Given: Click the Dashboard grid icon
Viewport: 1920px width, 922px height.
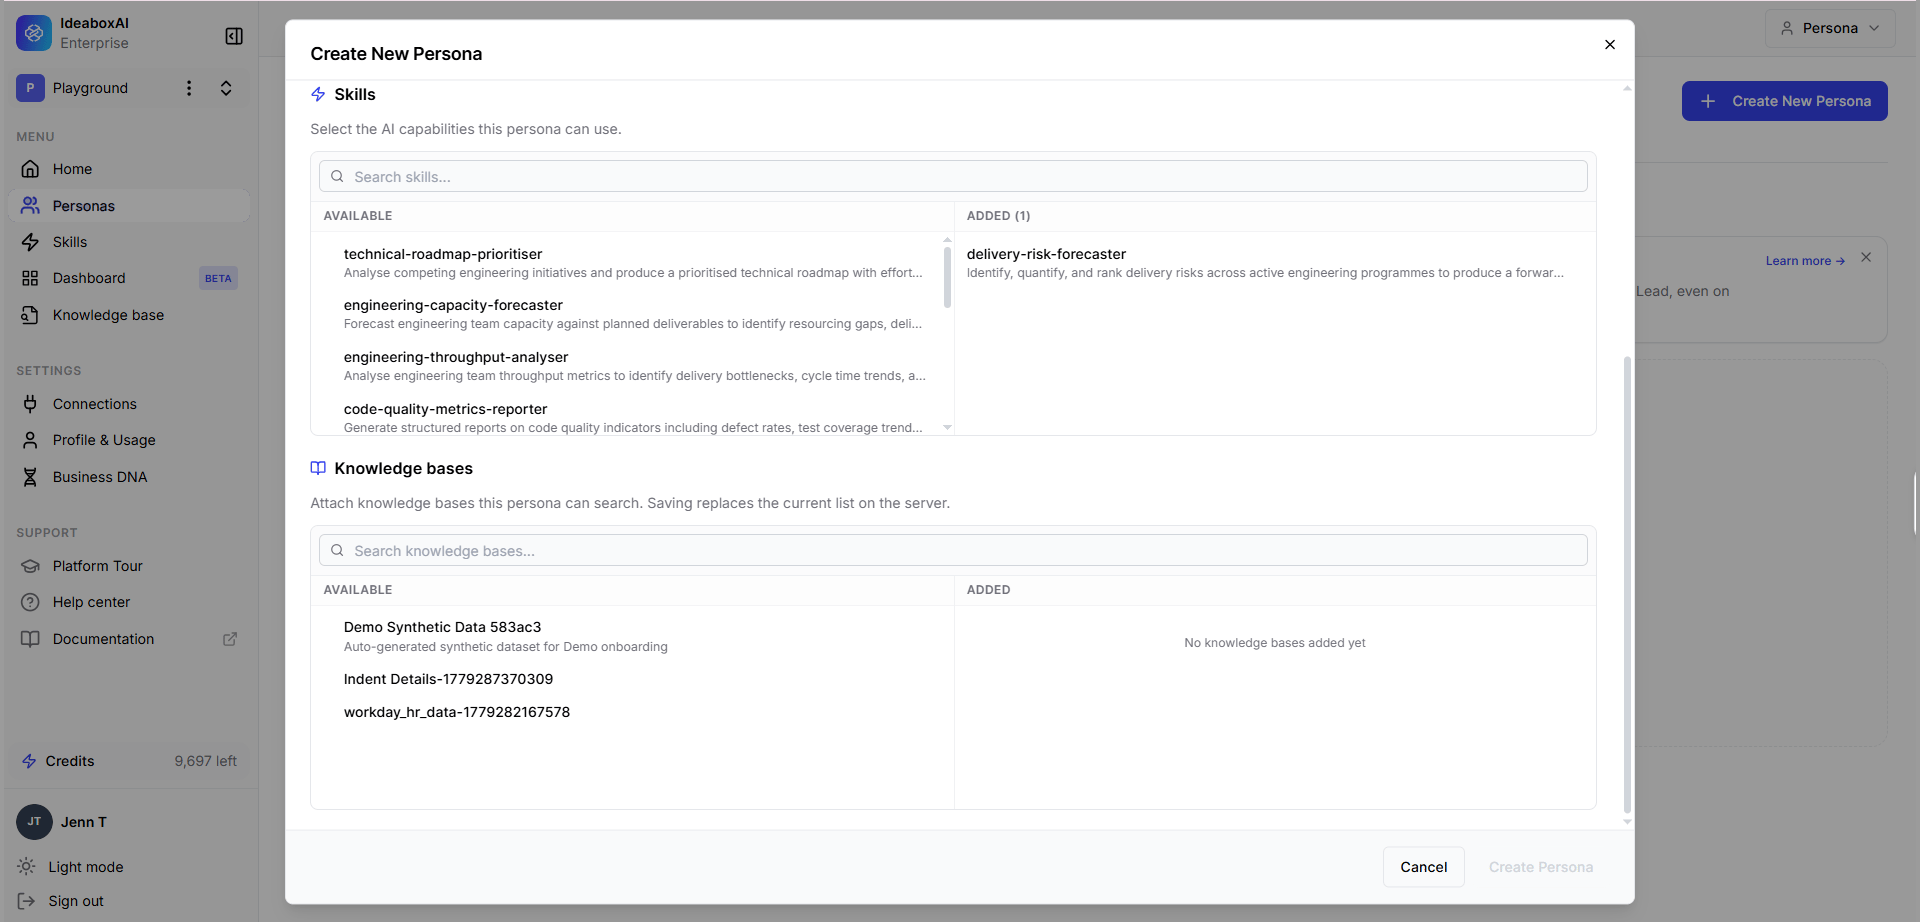Looking at the screenshot, I should coord(30,278).
